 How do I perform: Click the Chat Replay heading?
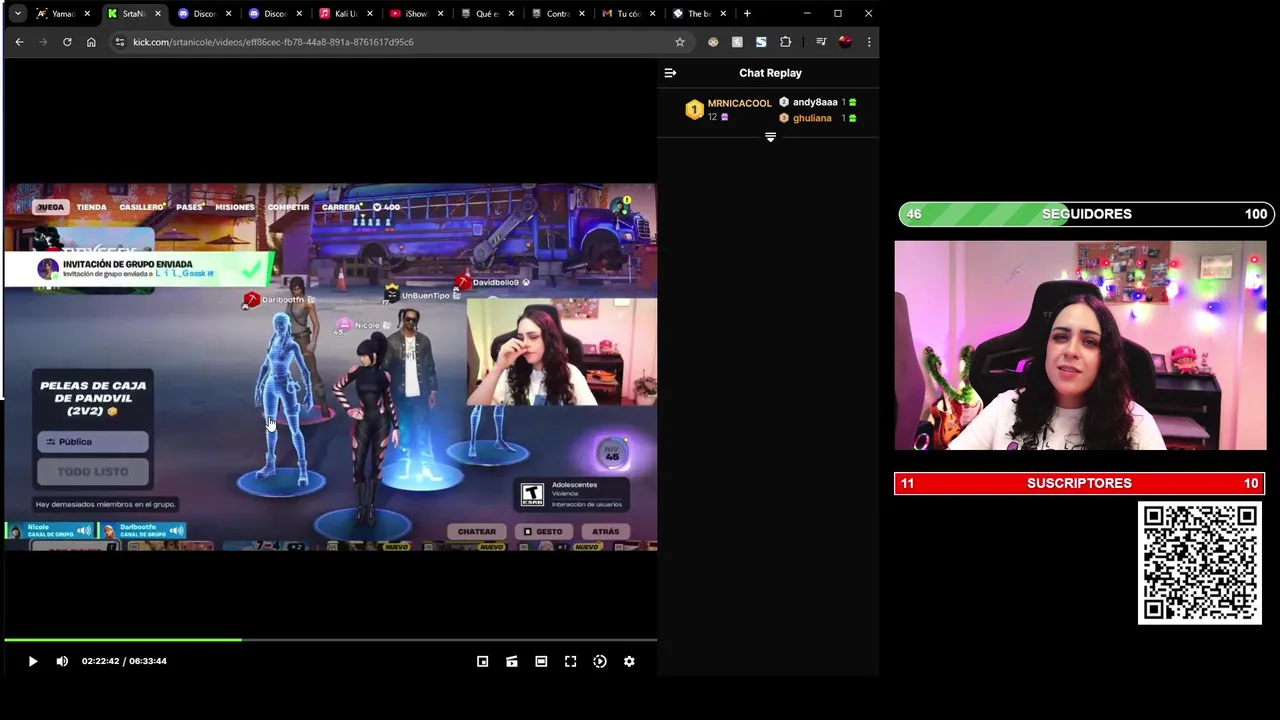[770, 73]
